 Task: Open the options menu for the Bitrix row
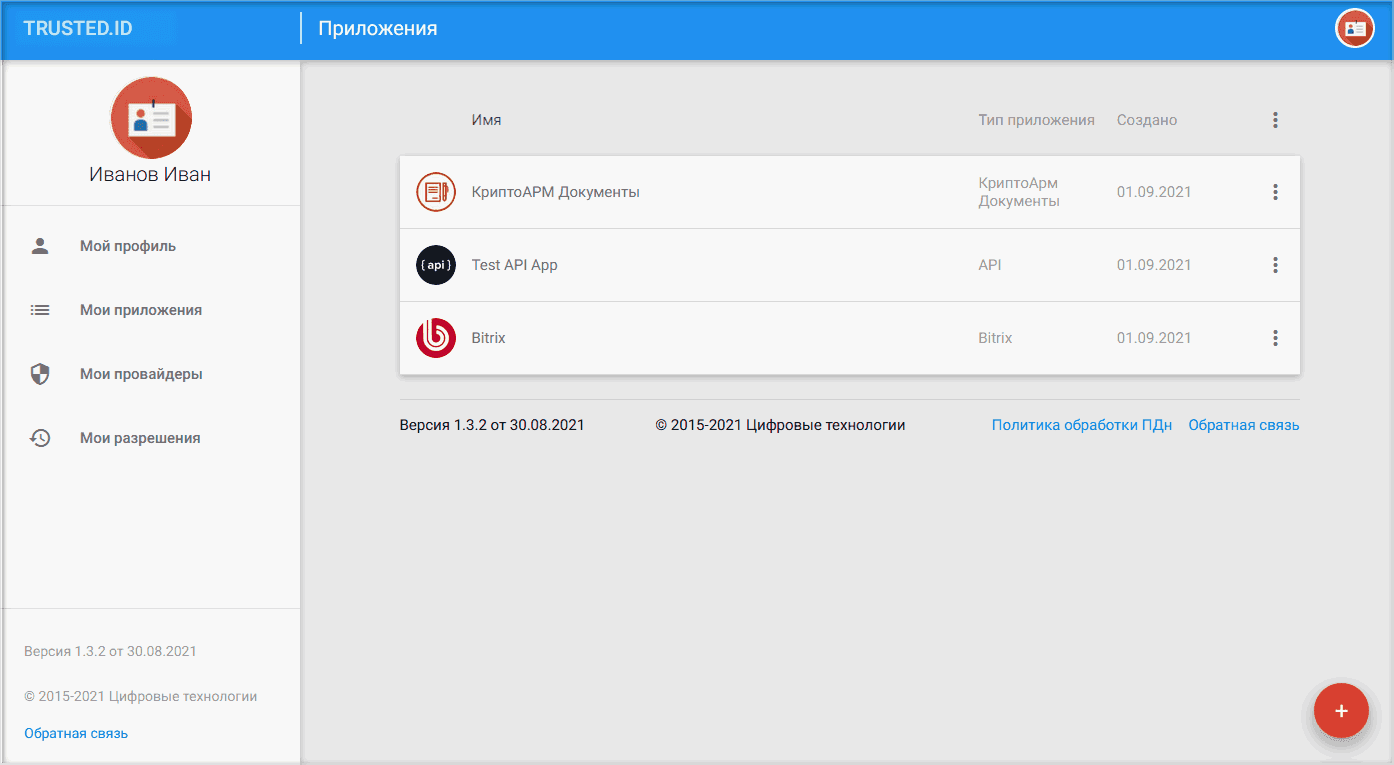[1275, 338]
